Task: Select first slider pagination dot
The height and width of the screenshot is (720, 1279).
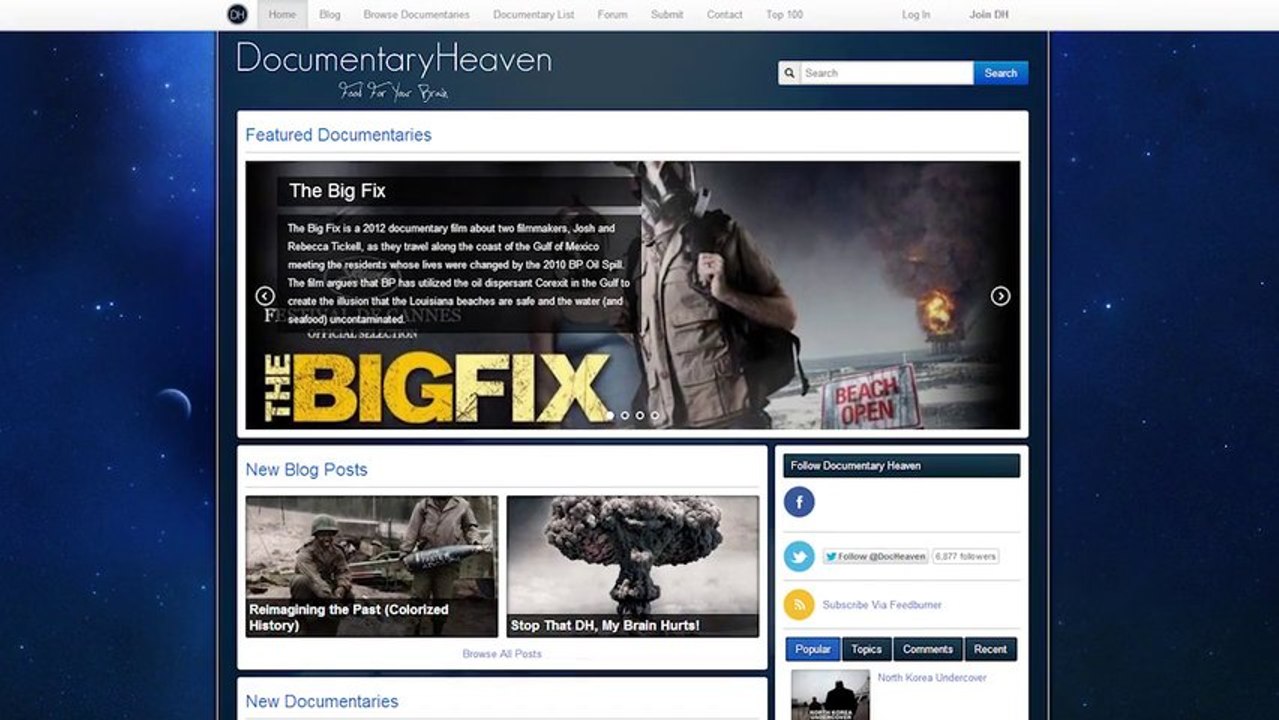Action: click(610, 415)
